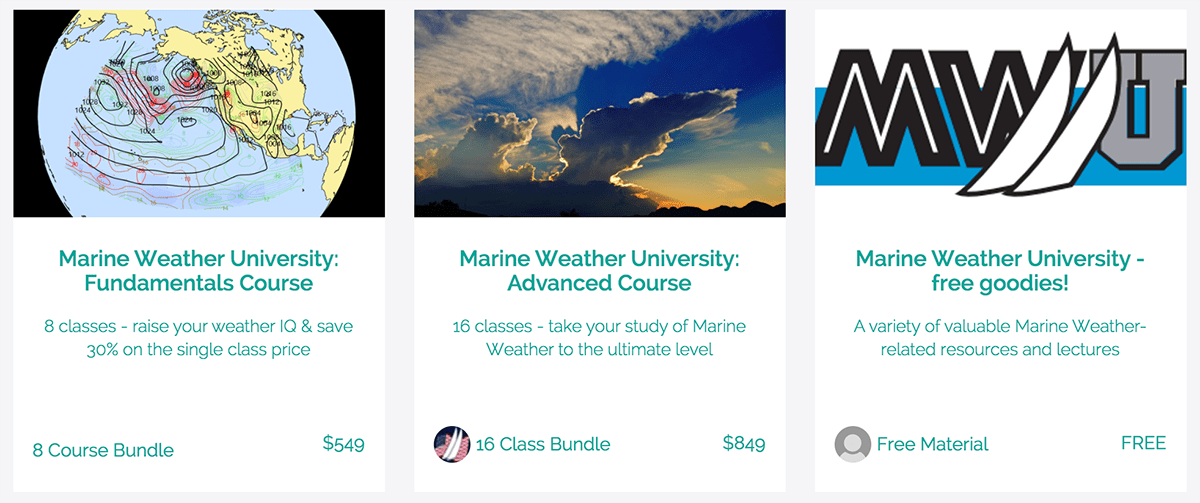Click the '8 classes - raise your weather IQ' description

coord(199,338)
